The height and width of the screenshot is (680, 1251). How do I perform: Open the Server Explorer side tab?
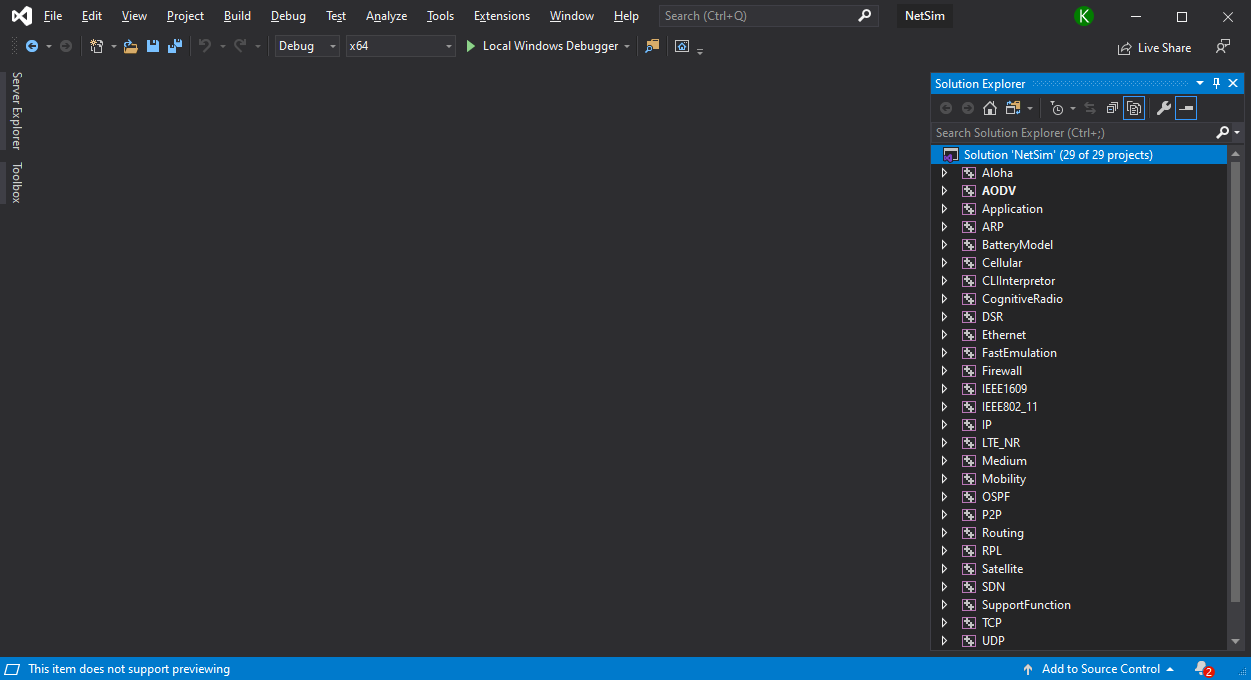coord(16,111)
